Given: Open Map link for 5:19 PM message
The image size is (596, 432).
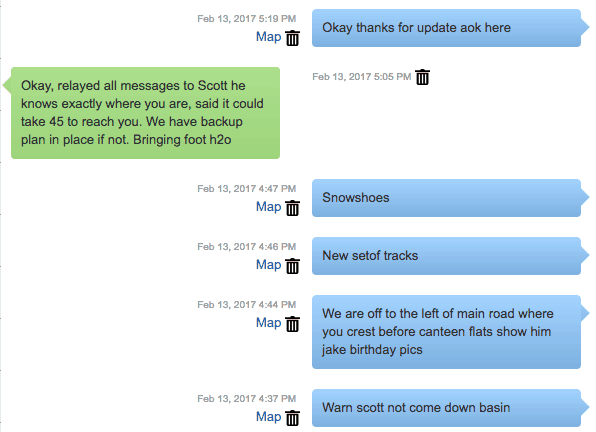Looking at the screenshot, I should coord(268,37).
